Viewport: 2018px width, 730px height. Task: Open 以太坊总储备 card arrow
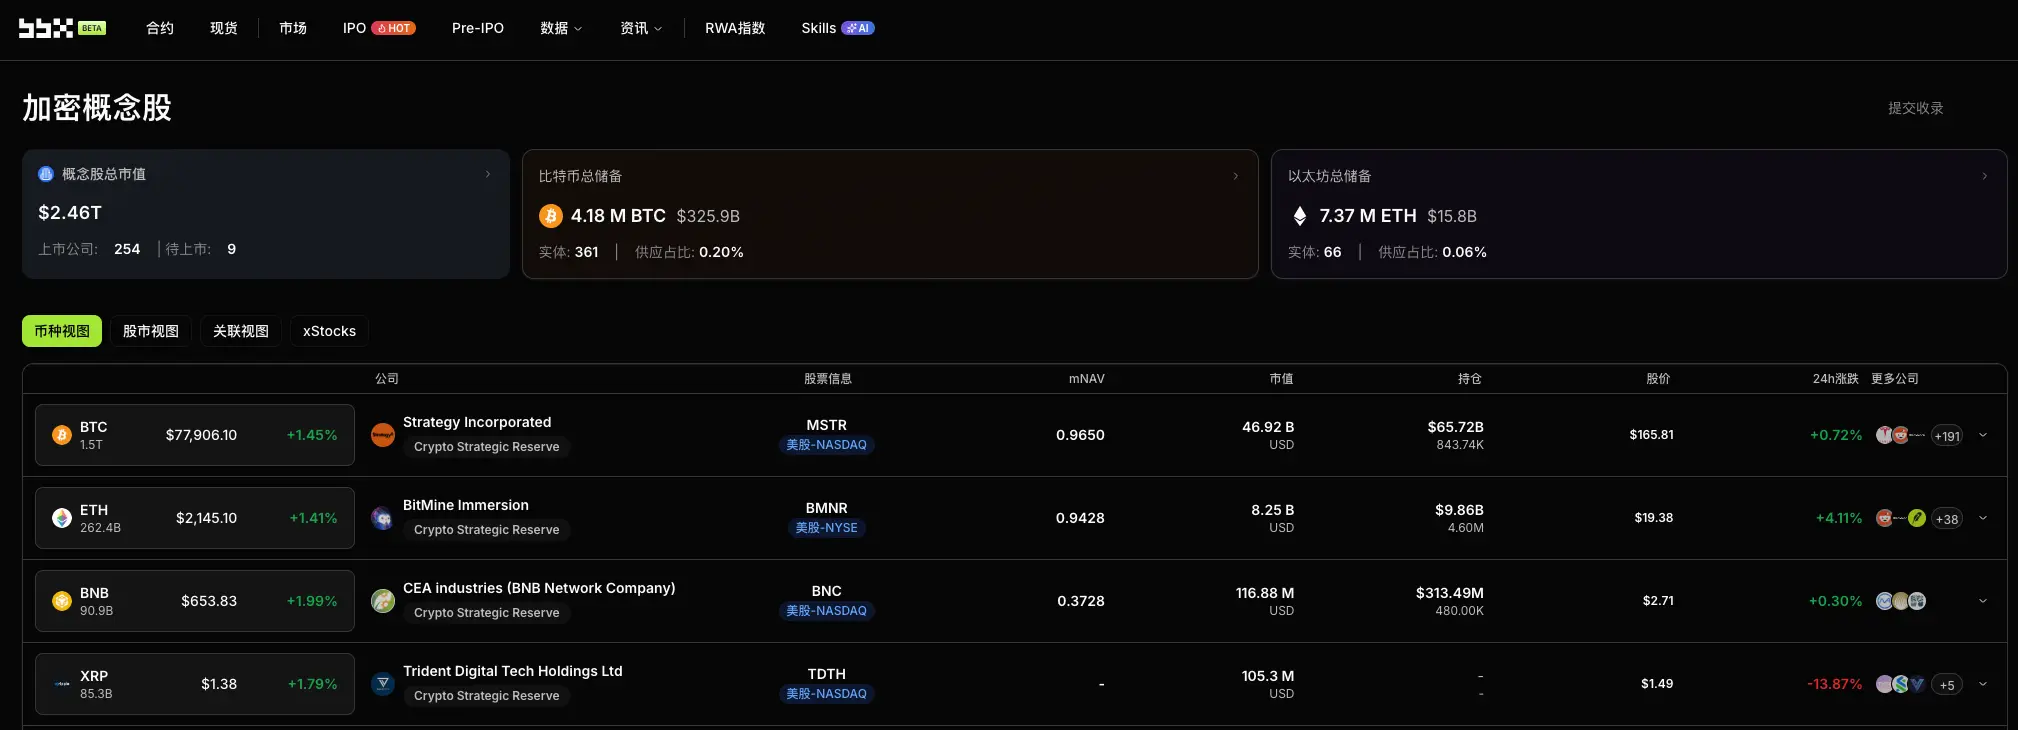(x=1985, y=176)
